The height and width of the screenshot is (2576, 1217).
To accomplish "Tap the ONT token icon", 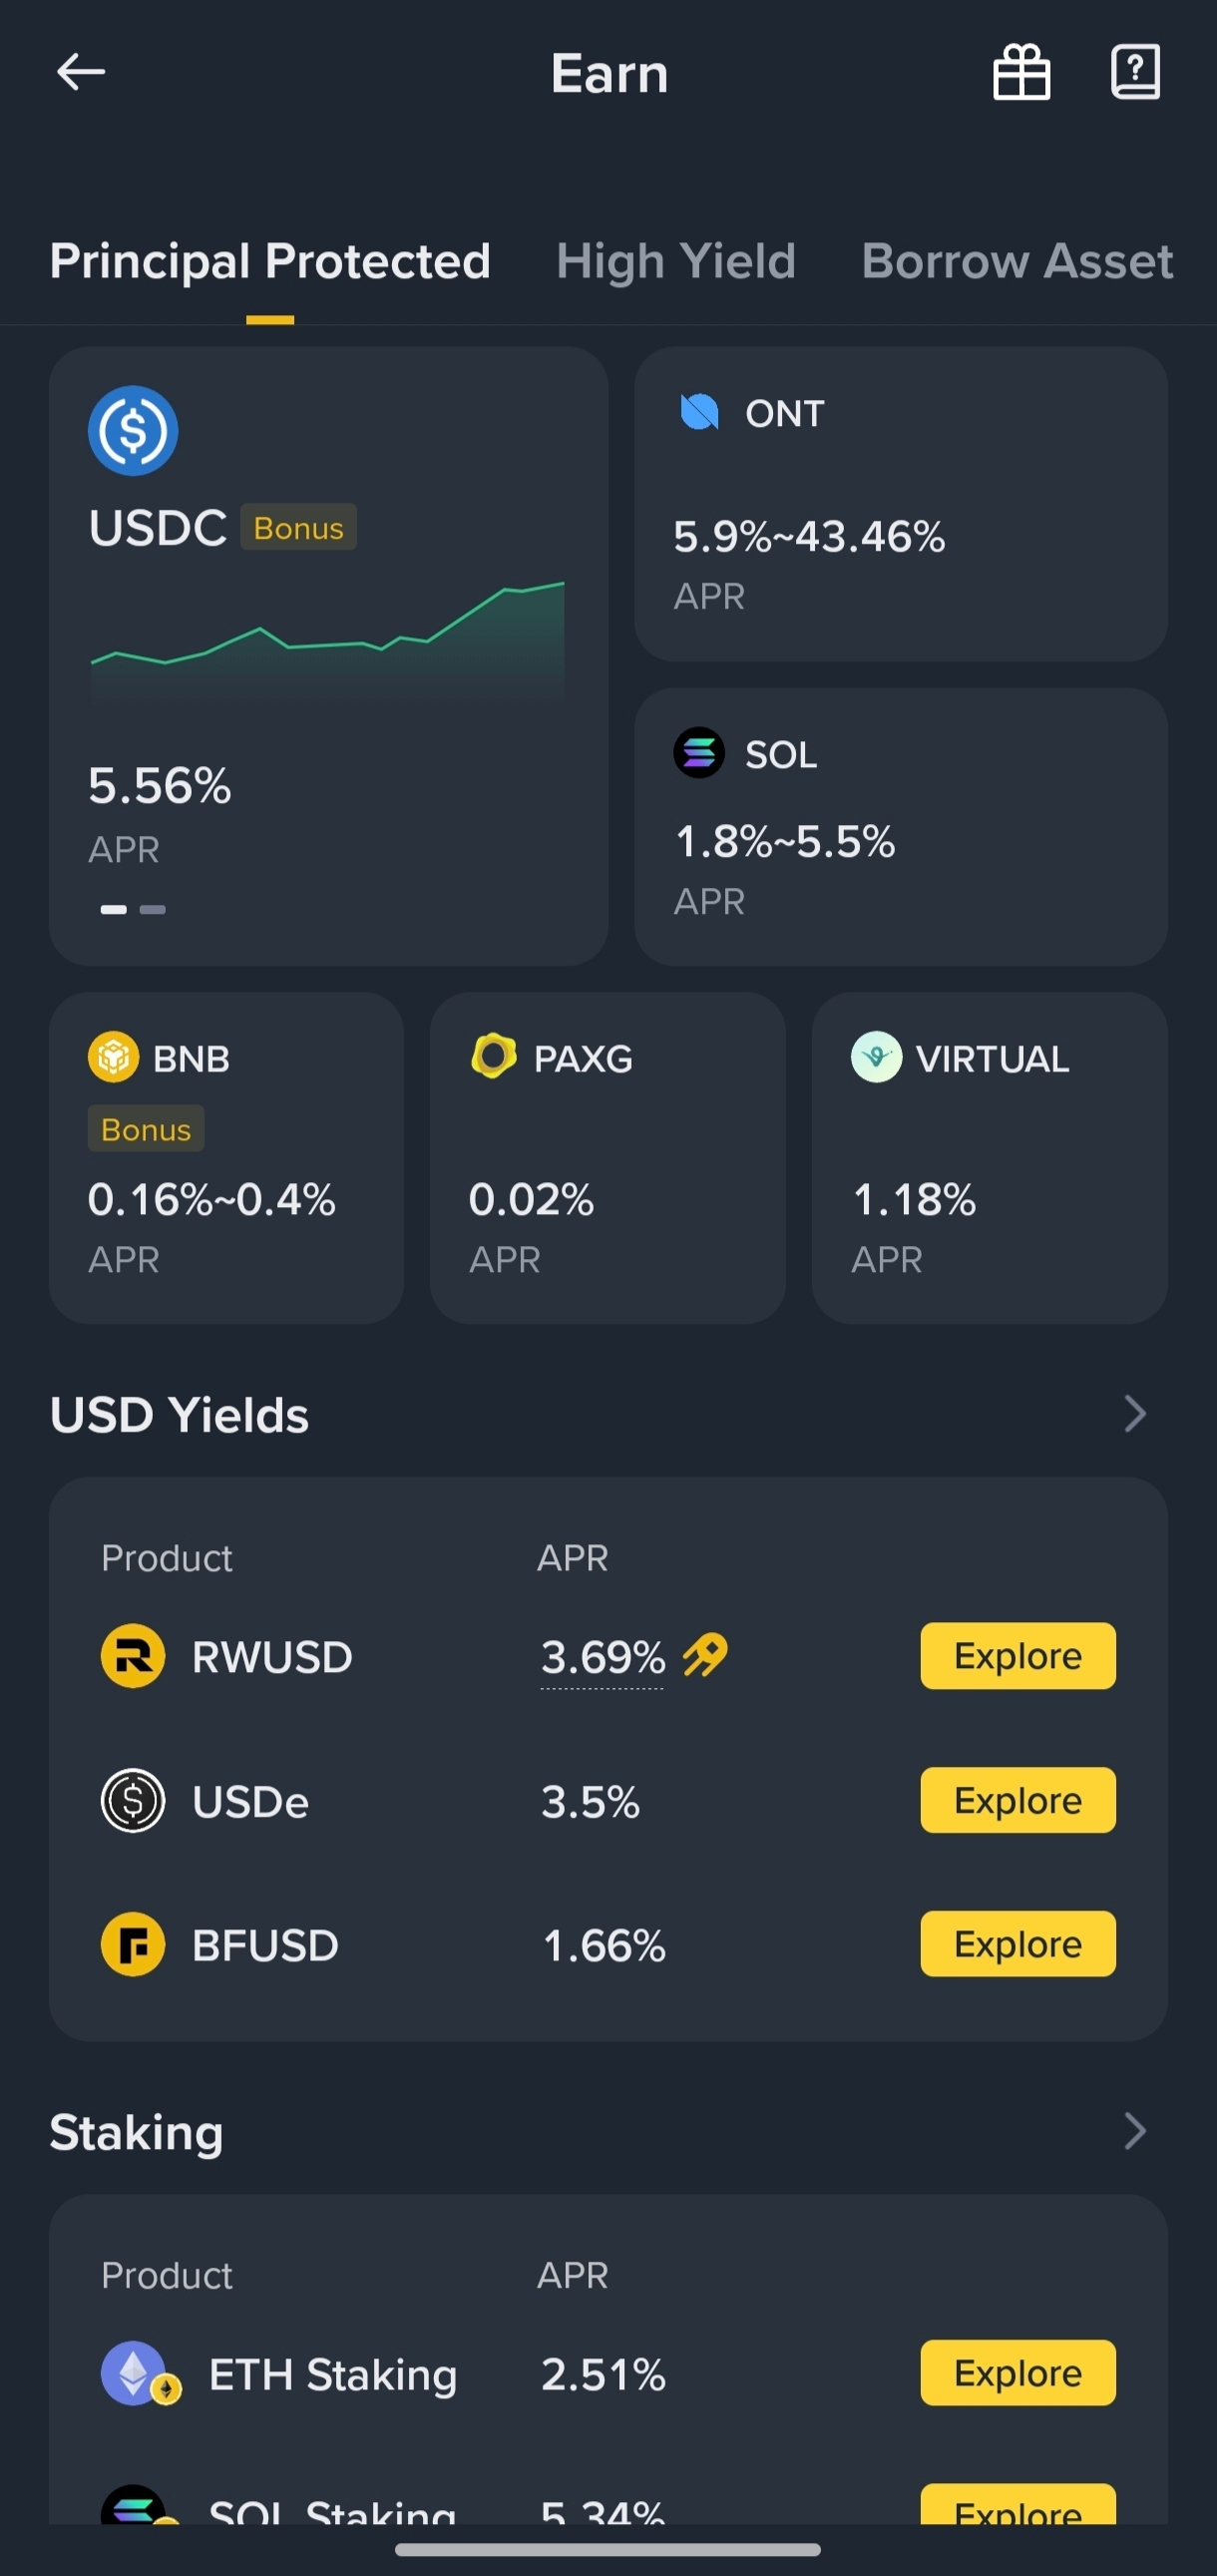I will [x=699, y=412].
